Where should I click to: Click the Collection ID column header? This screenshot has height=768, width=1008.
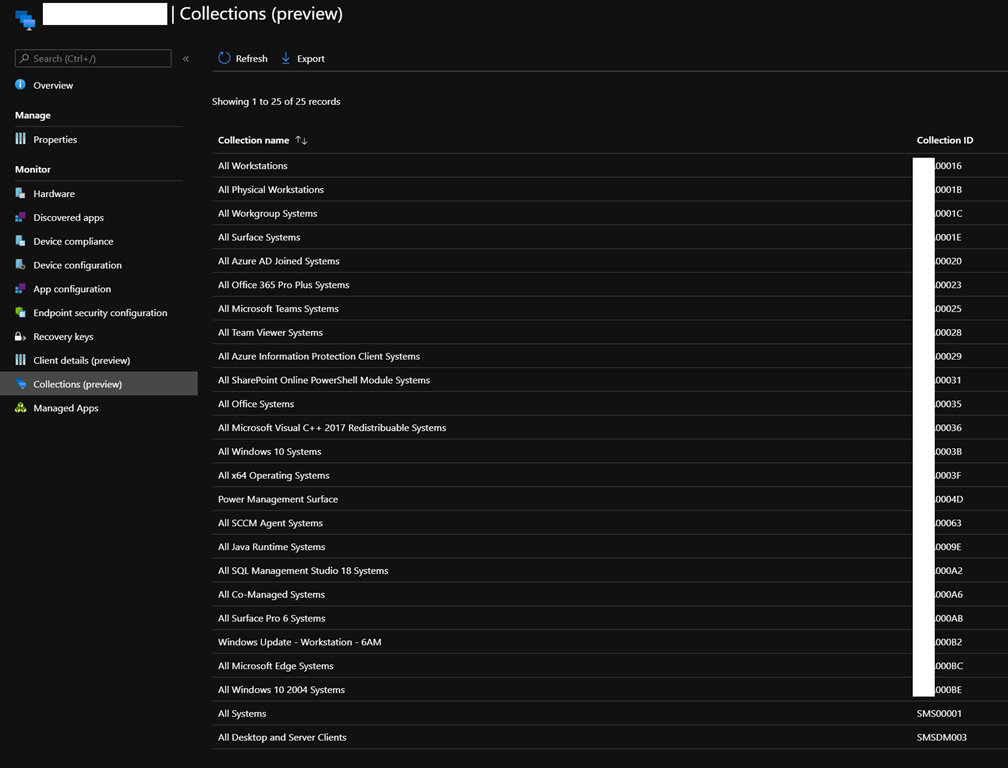944,140
